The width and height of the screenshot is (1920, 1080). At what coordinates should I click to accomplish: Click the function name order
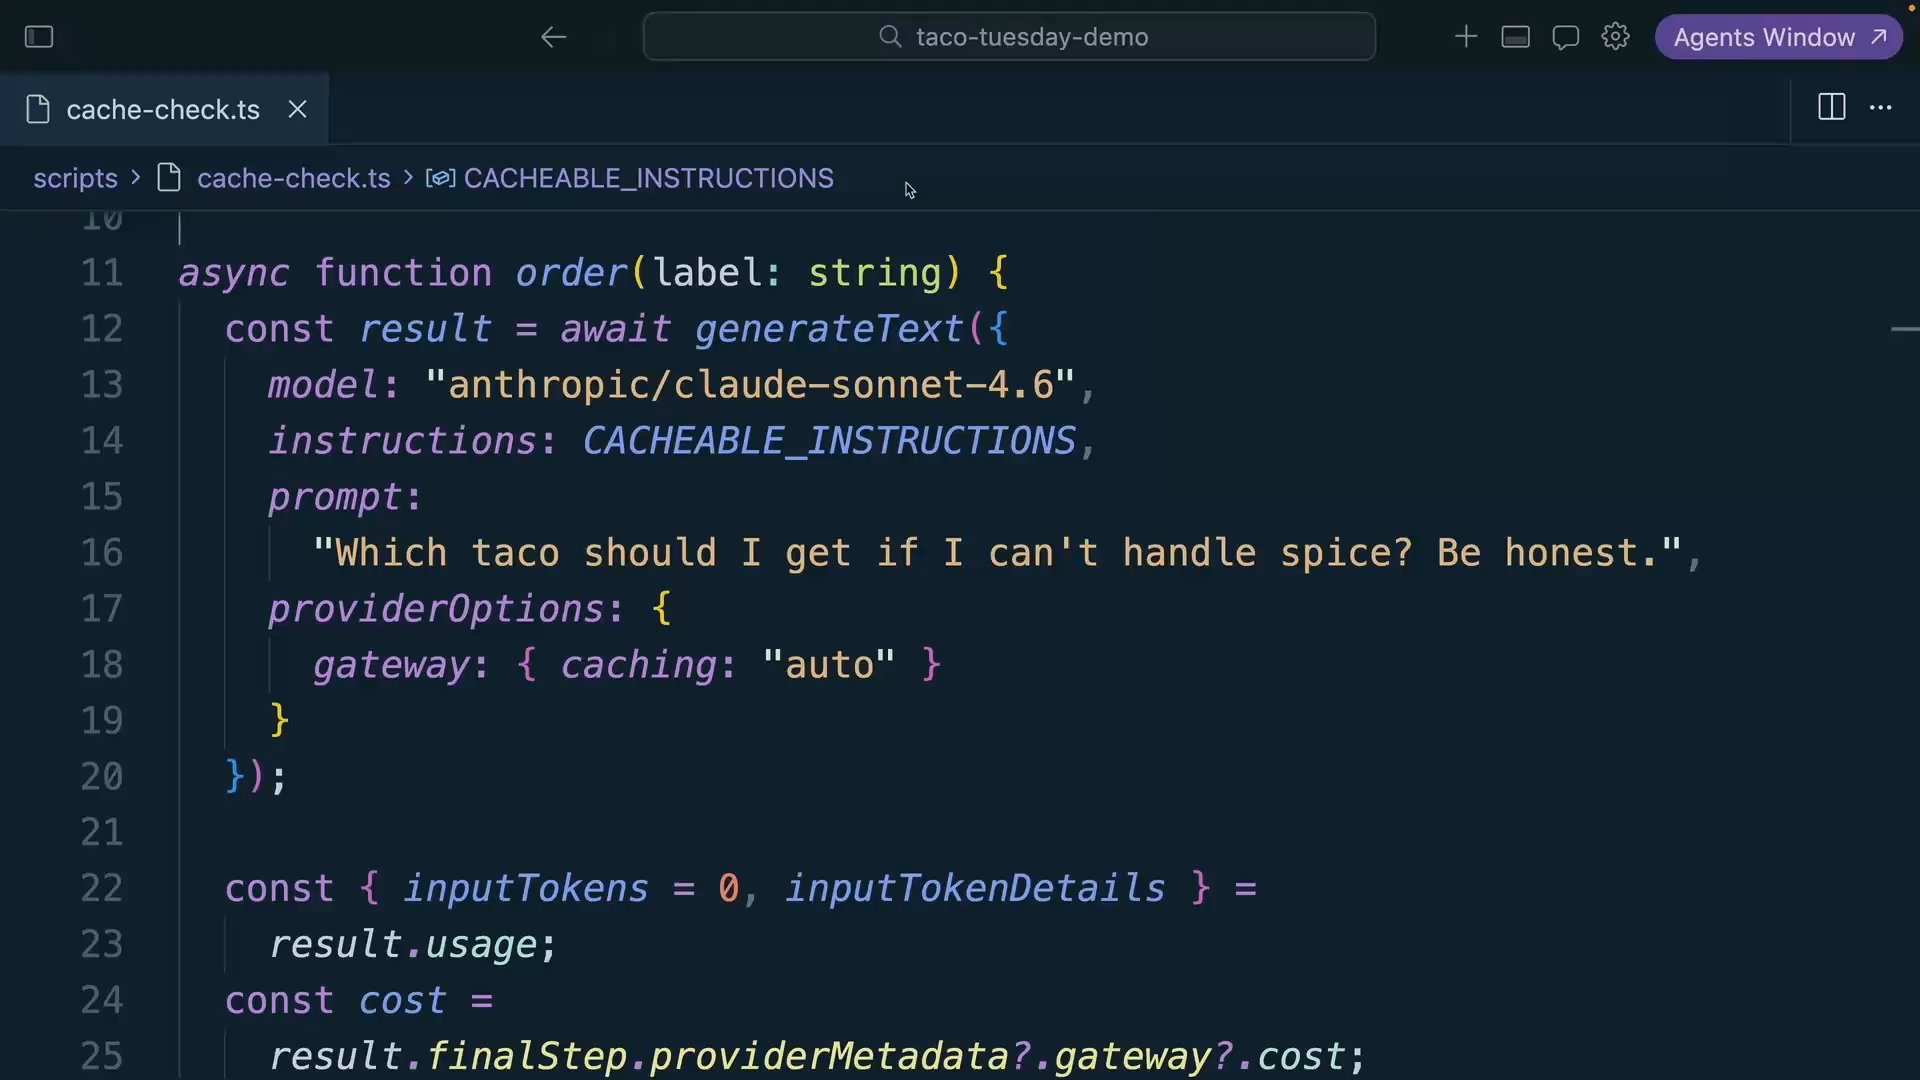571,272
